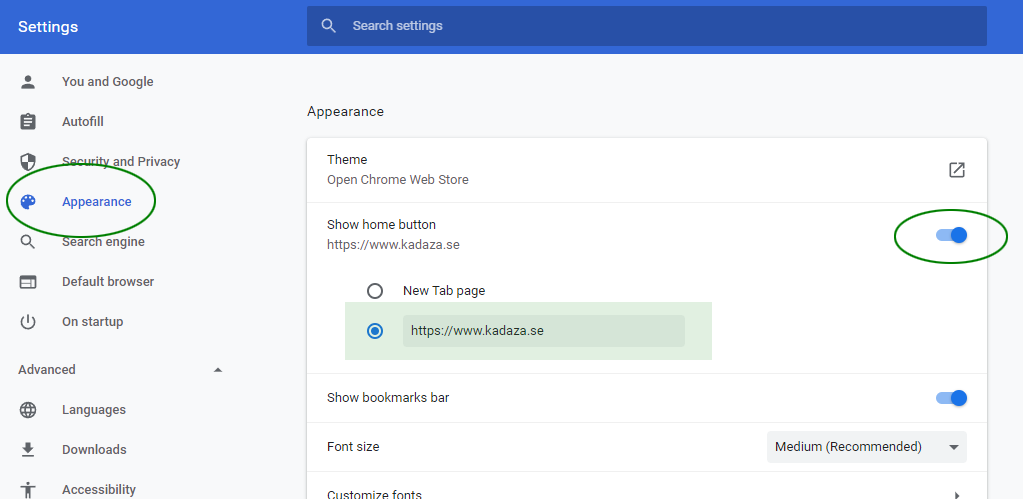Open Search engine settings section

coord(103,242)
